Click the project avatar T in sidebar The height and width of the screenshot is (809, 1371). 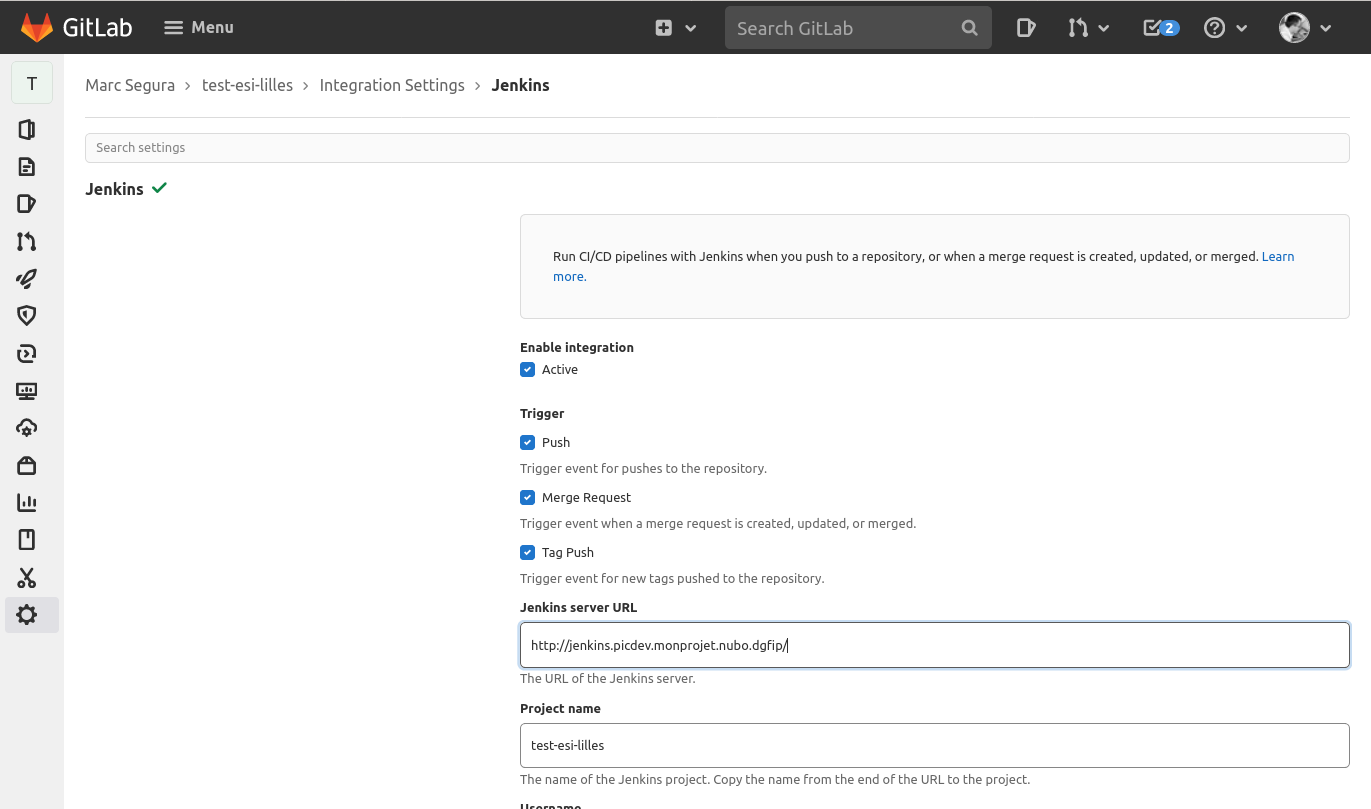coord(32,83)
